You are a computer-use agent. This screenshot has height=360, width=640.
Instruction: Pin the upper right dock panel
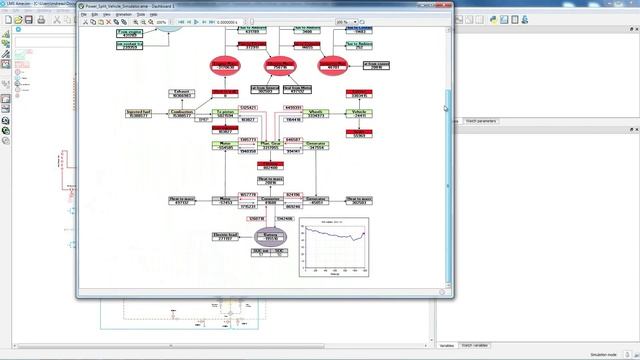pos(631,29)
